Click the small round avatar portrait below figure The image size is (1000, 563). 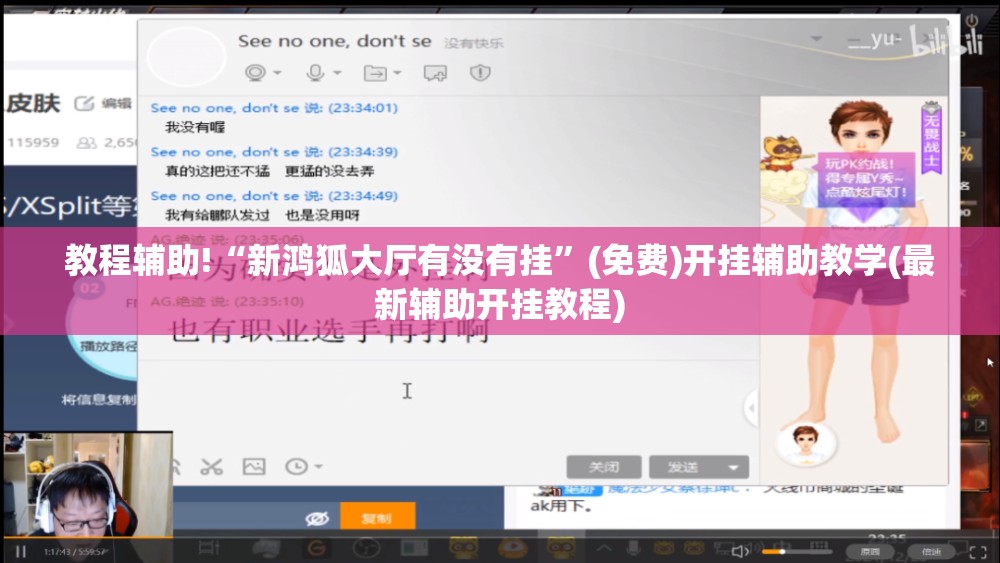805,443
